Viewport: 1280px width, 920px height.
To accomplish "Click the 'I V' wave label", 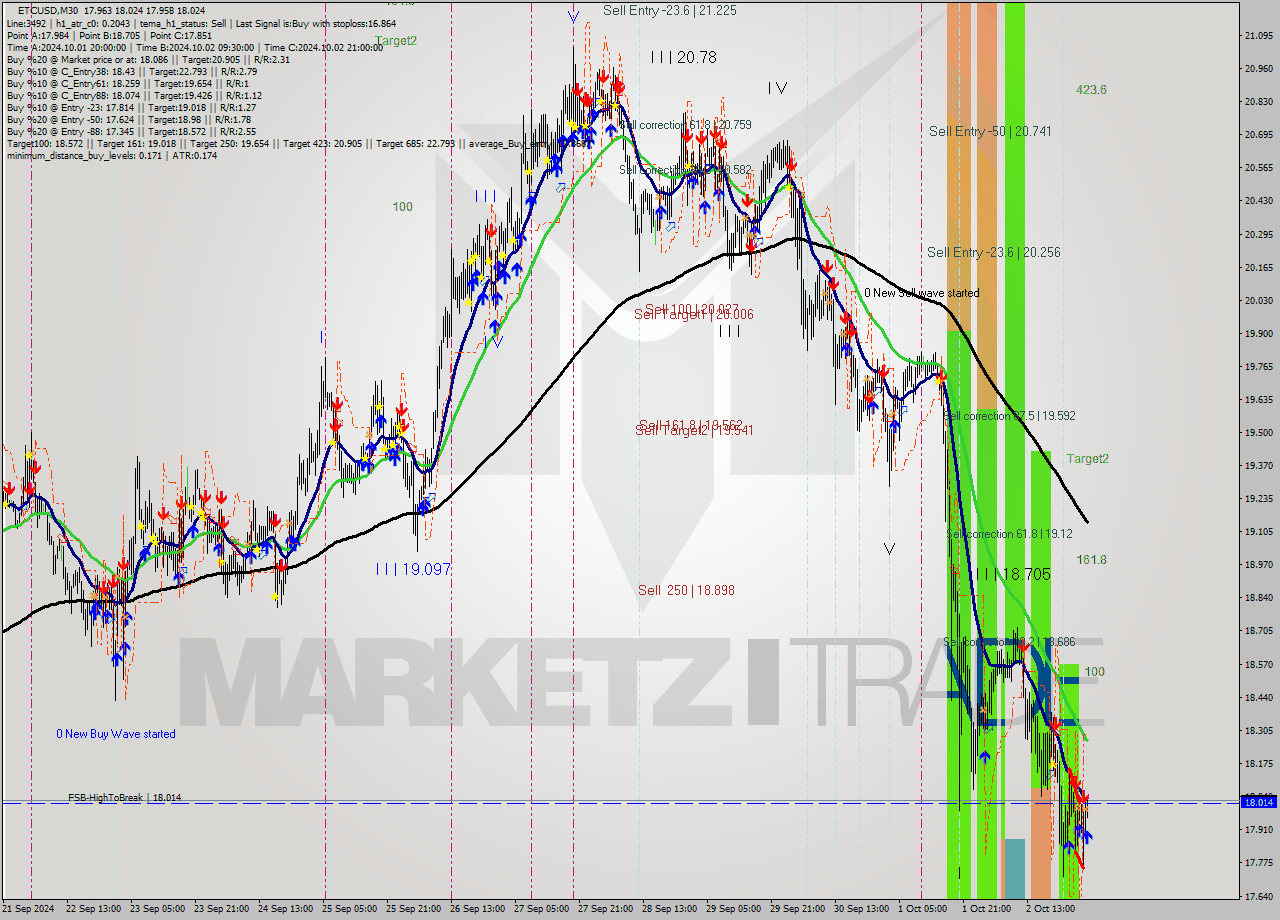I will pos(777,88).
